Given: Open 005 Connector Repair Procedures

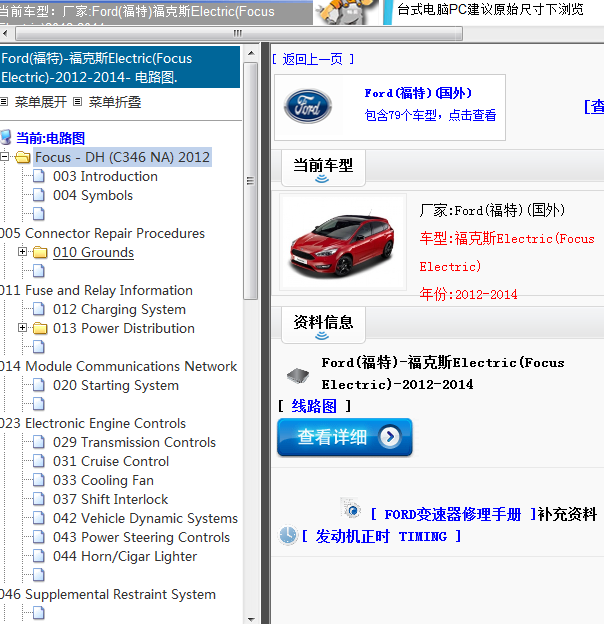Looking at the screenshot, I should tap(102, 233).
